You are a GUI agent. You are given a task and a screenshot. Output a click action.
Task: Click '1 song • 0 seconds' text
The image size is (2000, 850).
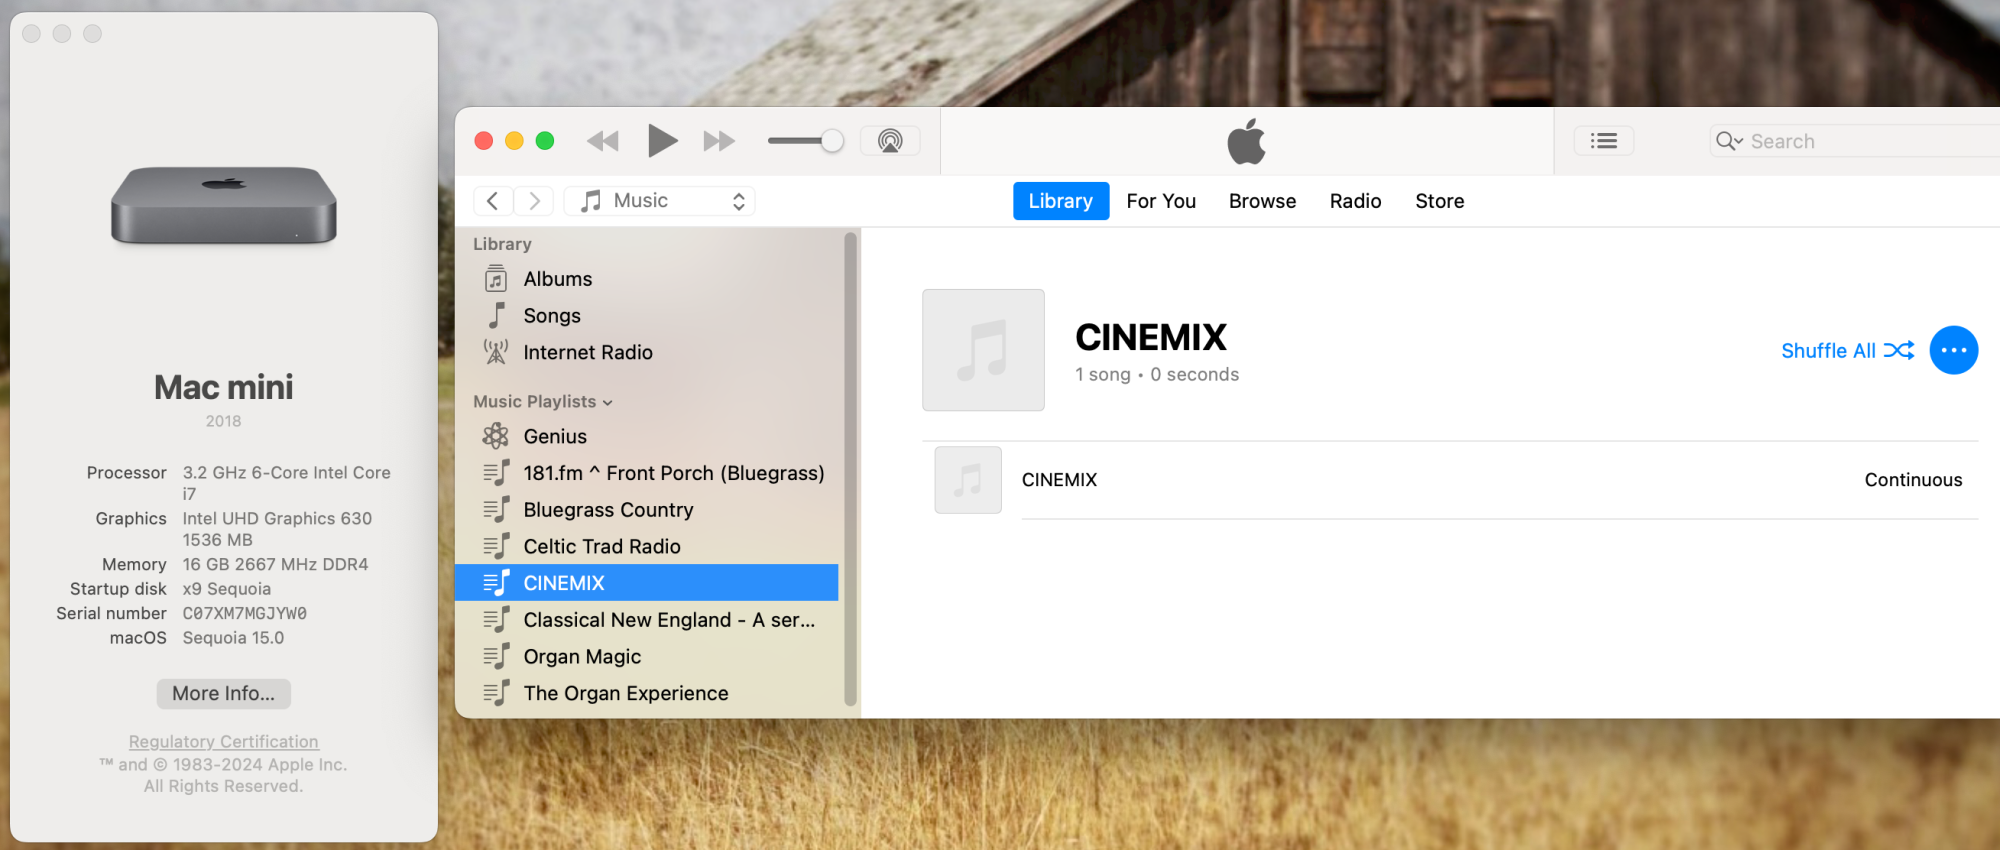point(1157,375)
